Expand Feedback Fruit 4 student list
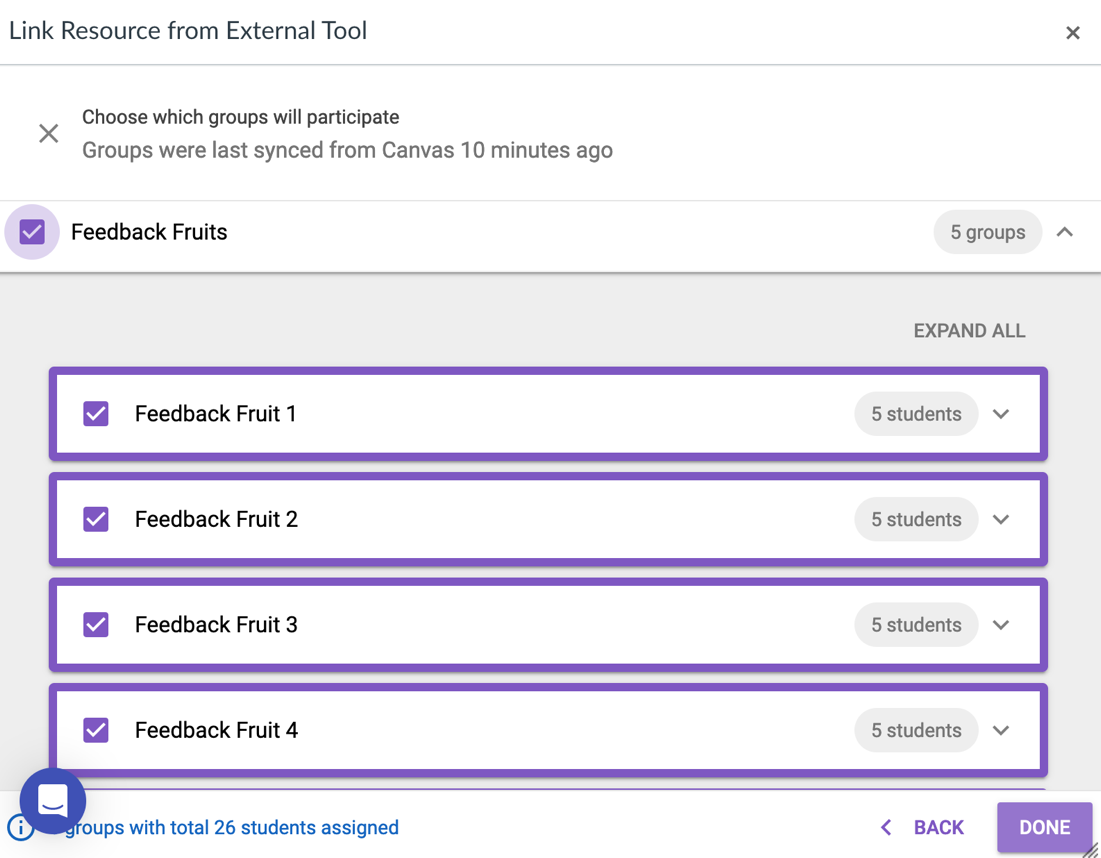 1001,730
